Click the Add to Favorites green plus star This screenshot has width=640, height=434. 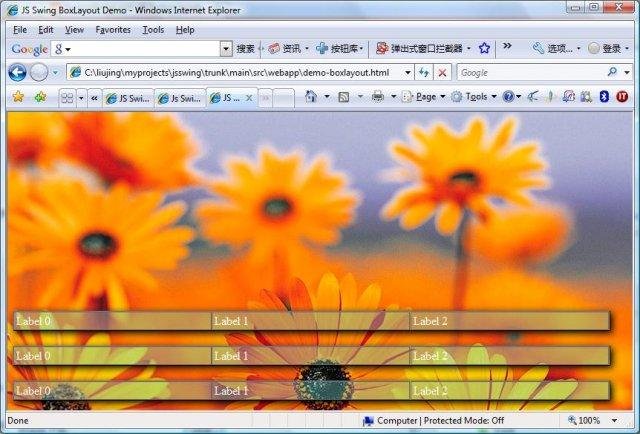40,97
